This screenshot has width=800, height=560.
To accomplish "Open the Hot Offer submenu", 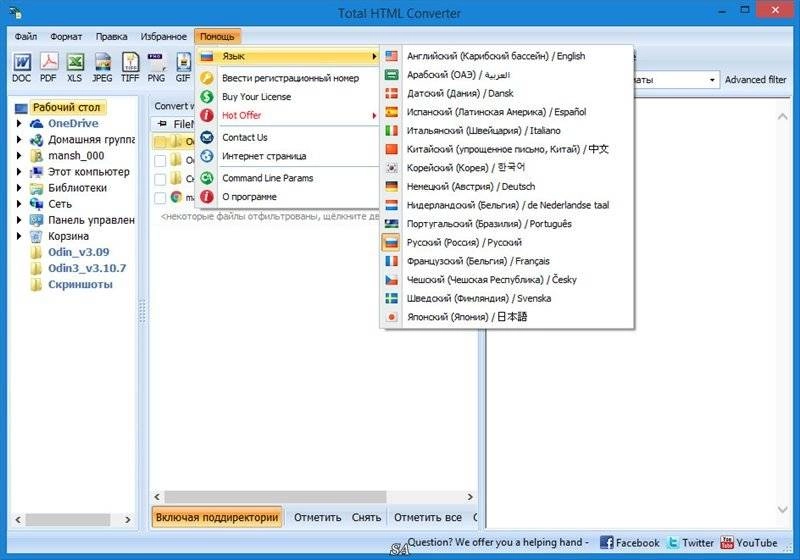I will 288,115.
